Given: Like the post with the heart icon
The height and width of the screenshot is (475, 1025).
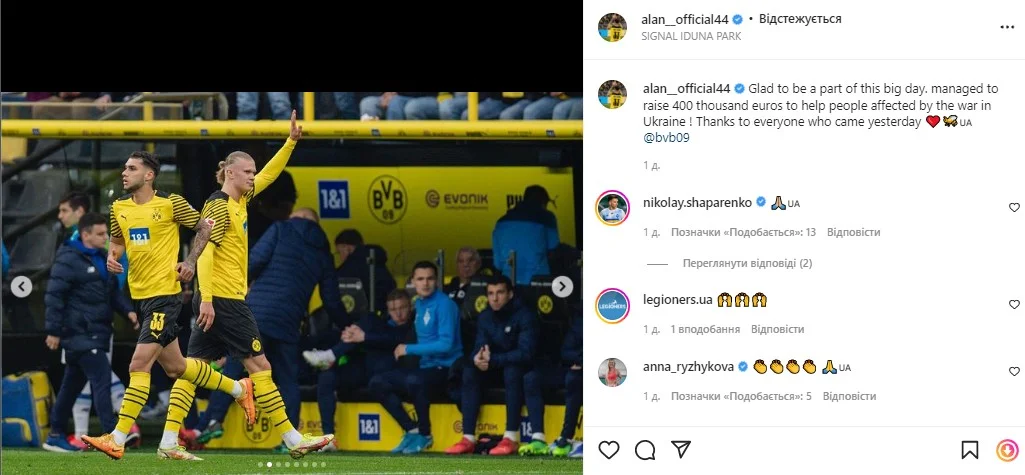Looking at the screenshot, I should click(x=609, y=450).
